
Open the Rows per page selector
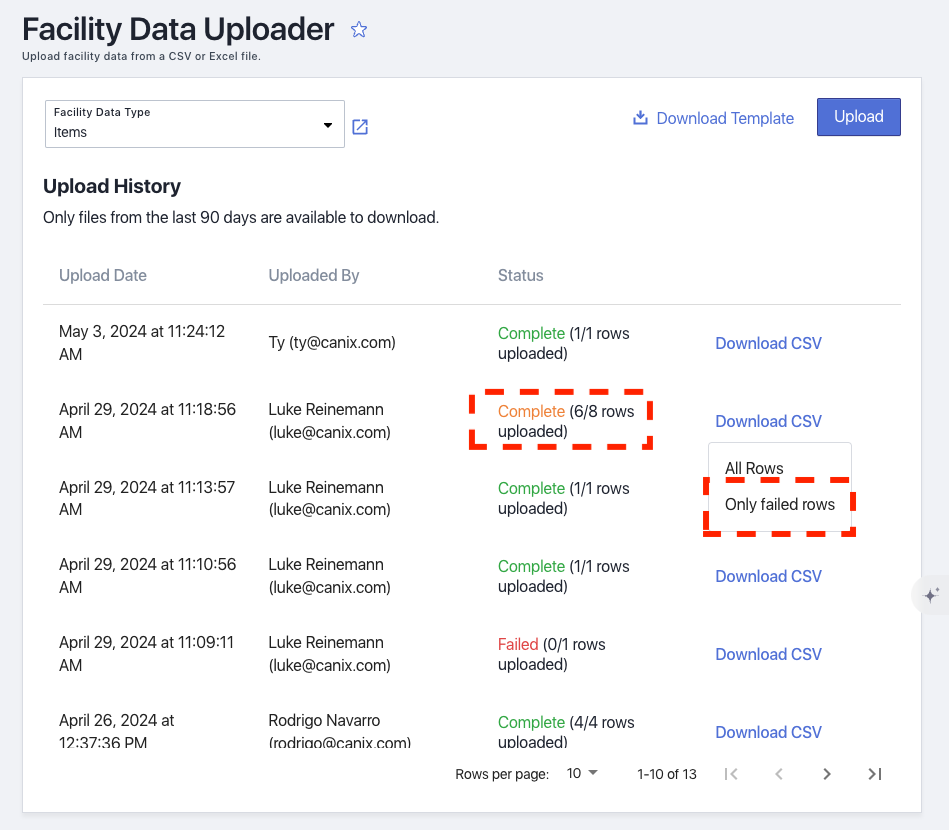click(582, 773)
